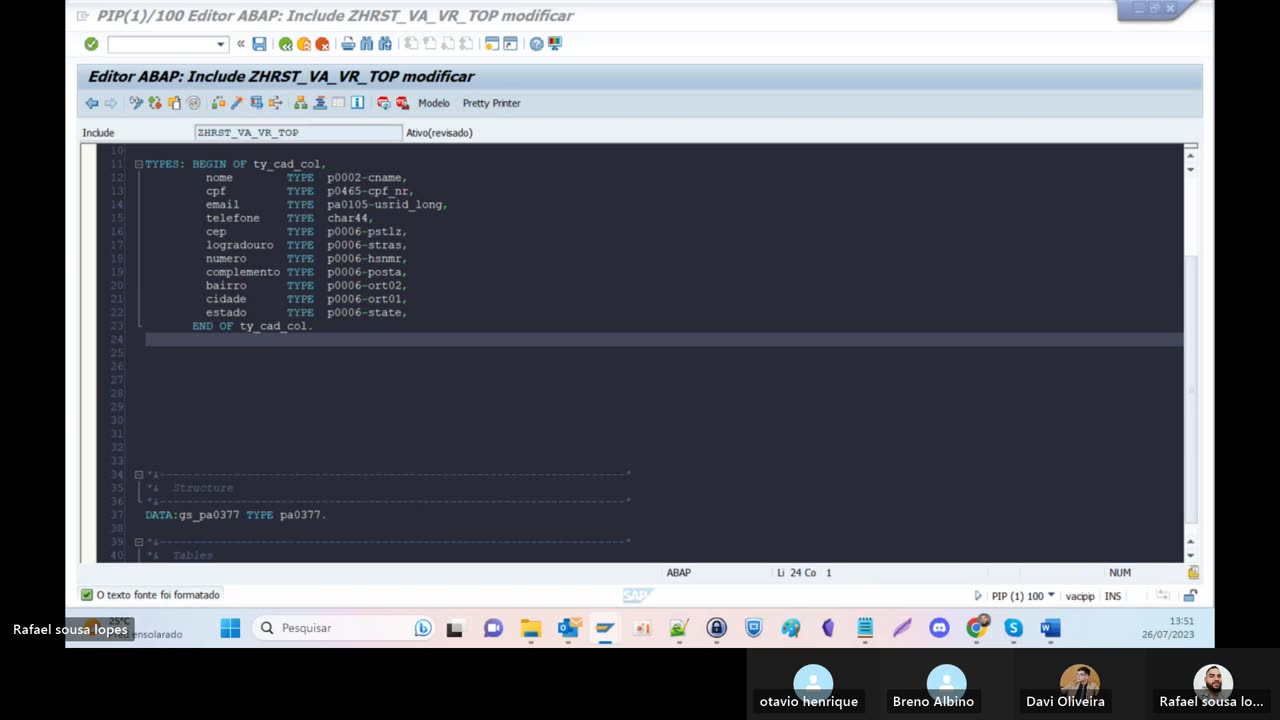Collapse the Structure comment block at line 34

pyautogui.click(x=139, y=475)
